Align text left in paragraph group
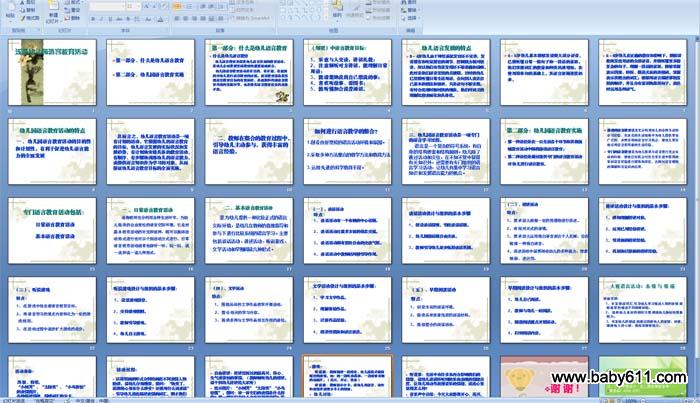 pyautogui.click(x=177, y=19)
